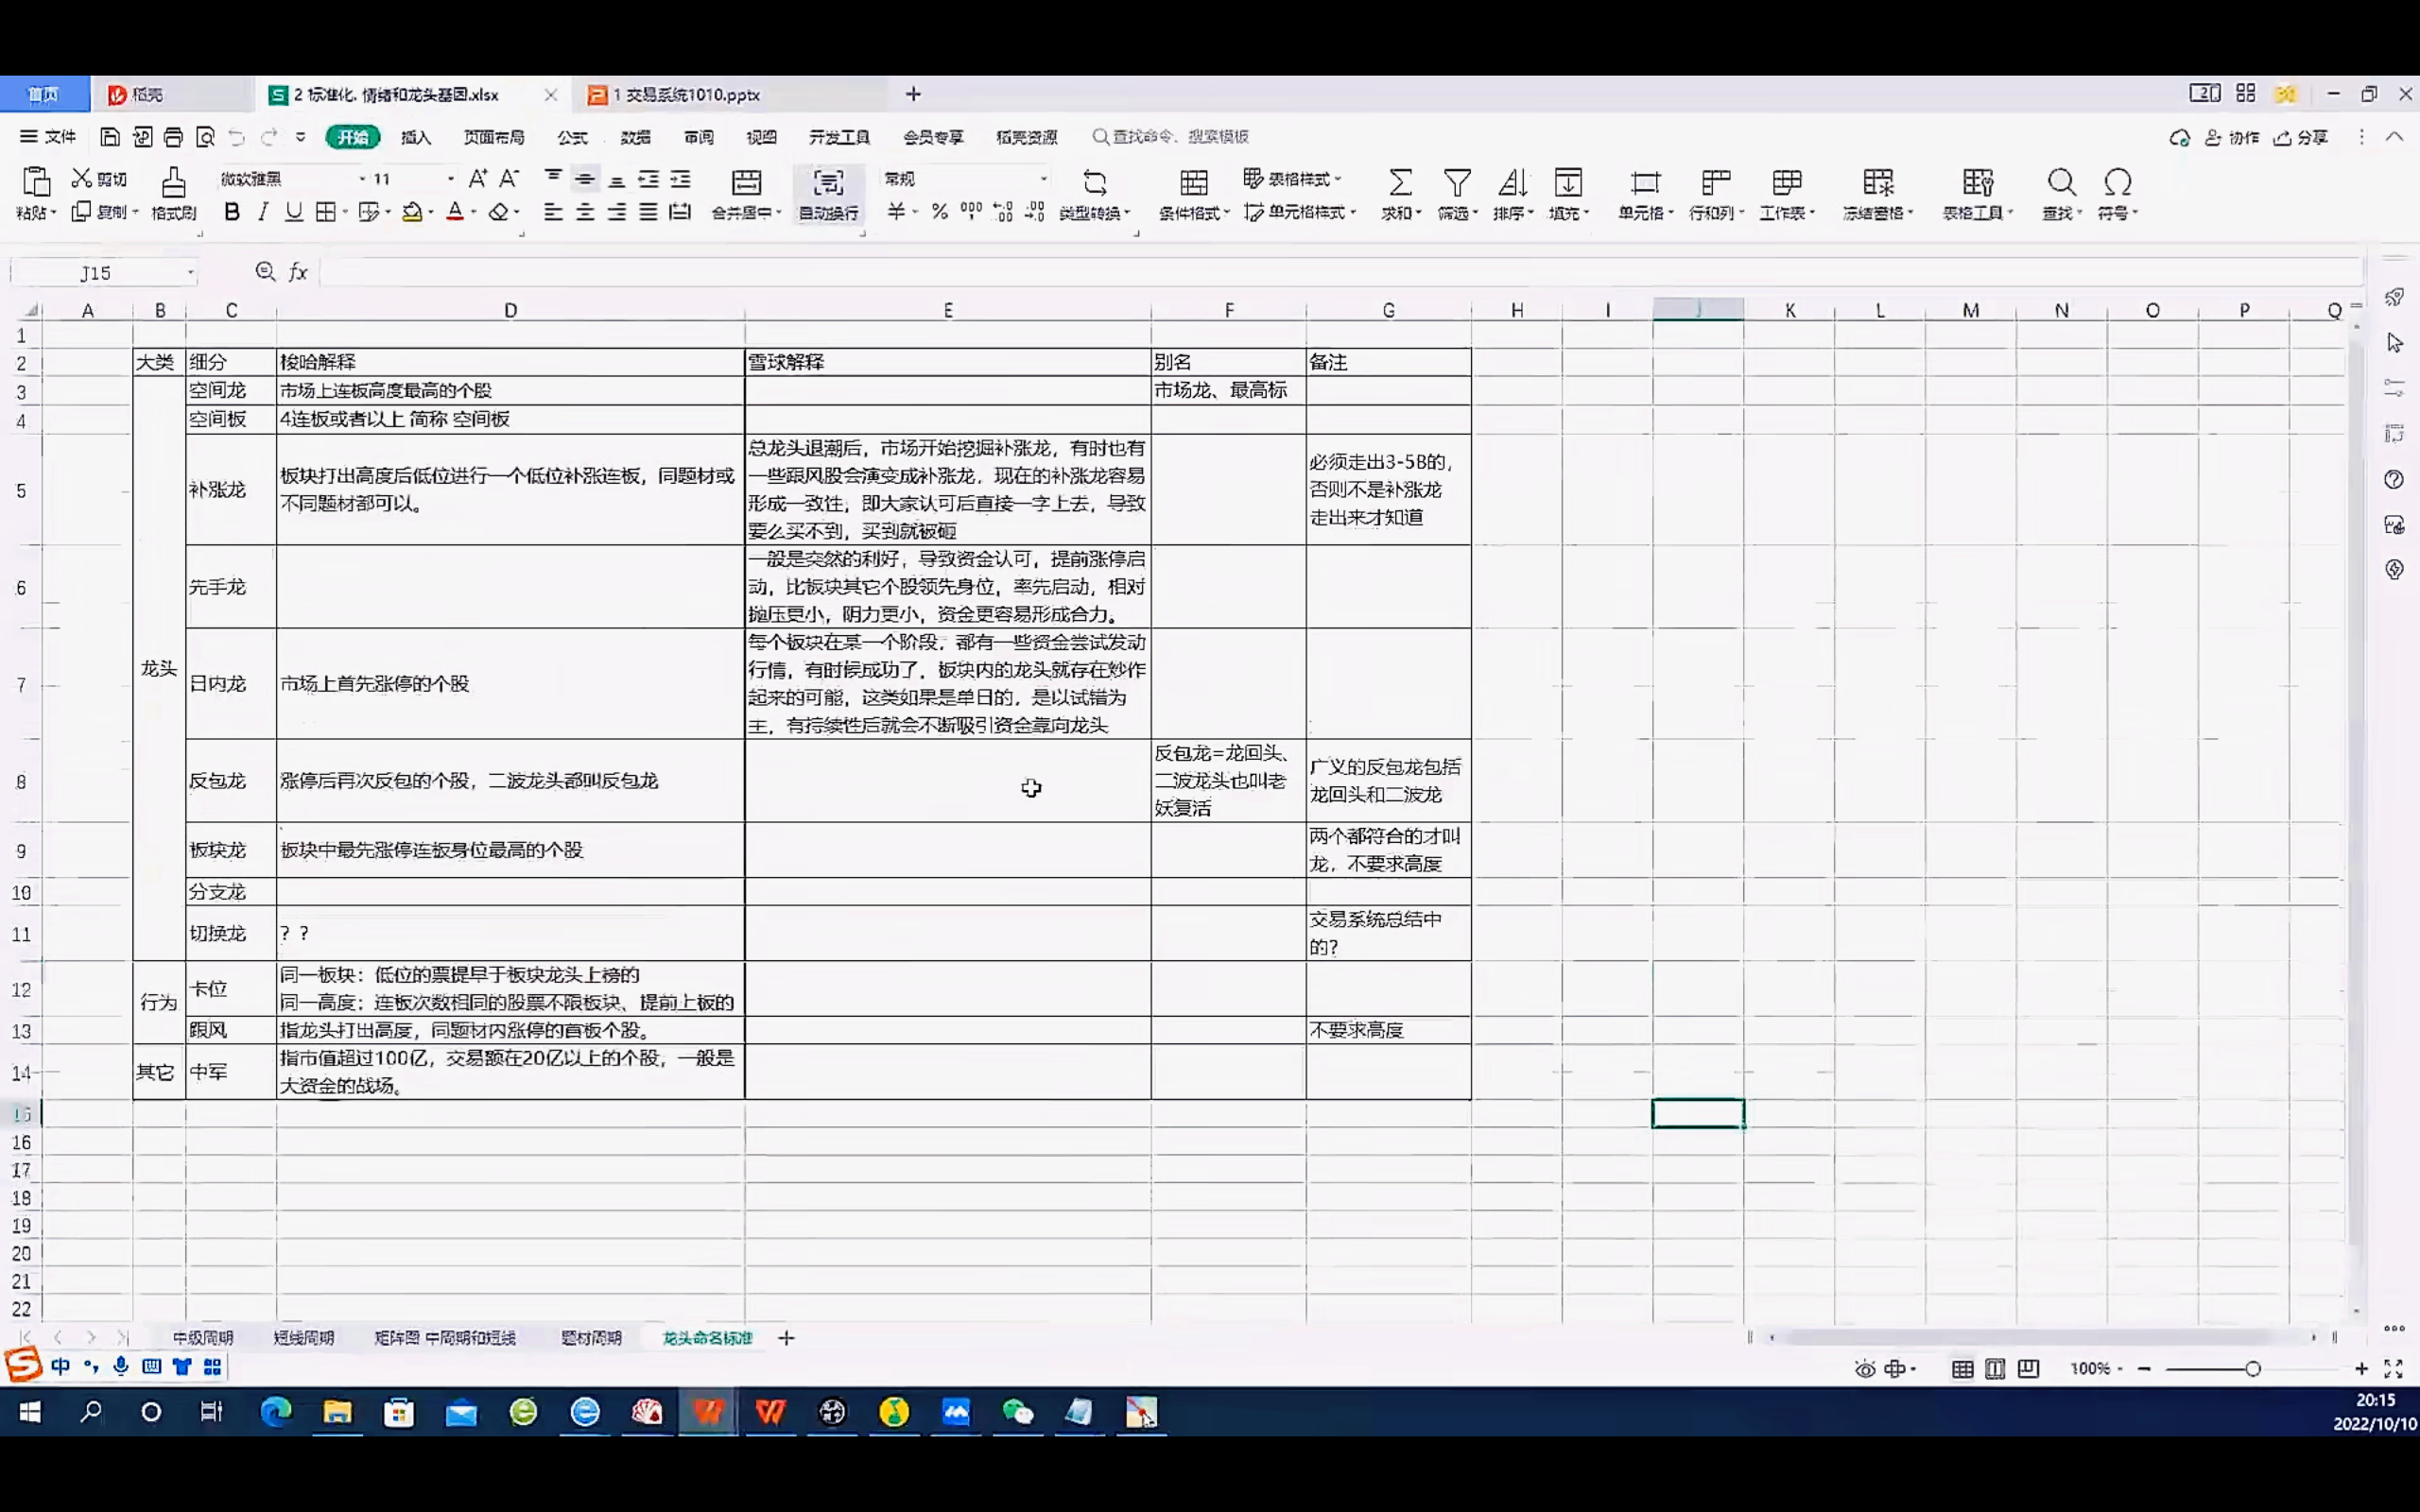Image resolution: width=2420 pixels, height=1512 pixels.
Task: Open the View ribbon tab
Action: point(761,137)
